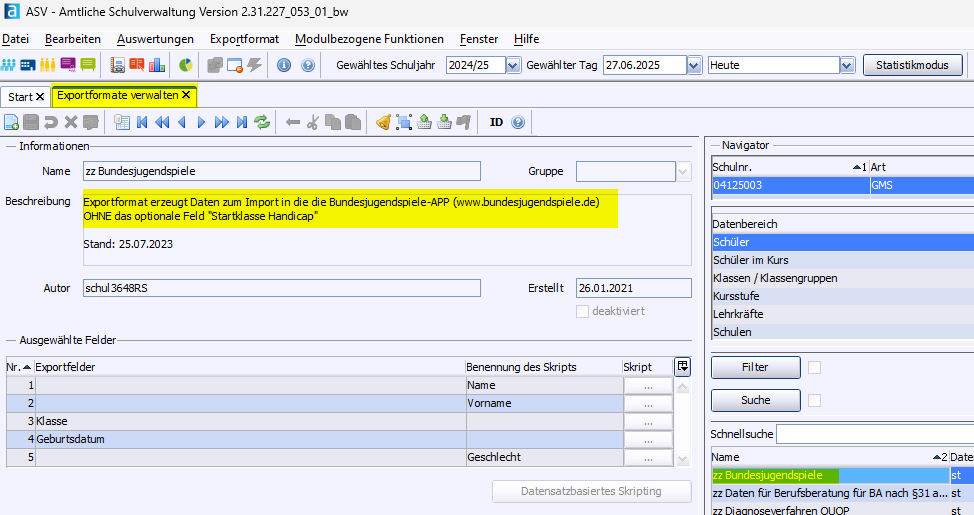
Task: Open the Gewähltes Schuljahr dropdown
Action: click(x=513, y=65)
